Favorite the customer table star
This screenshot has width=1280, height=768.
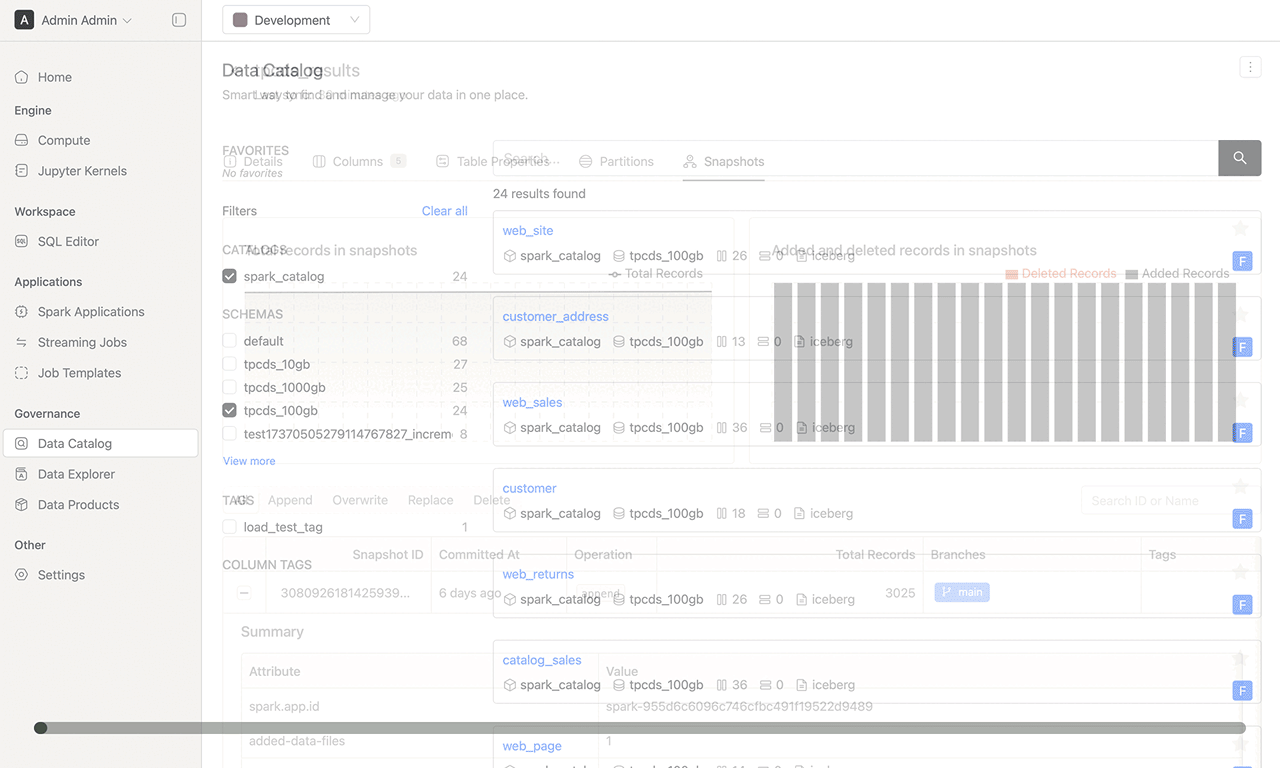coord(1241,487)
